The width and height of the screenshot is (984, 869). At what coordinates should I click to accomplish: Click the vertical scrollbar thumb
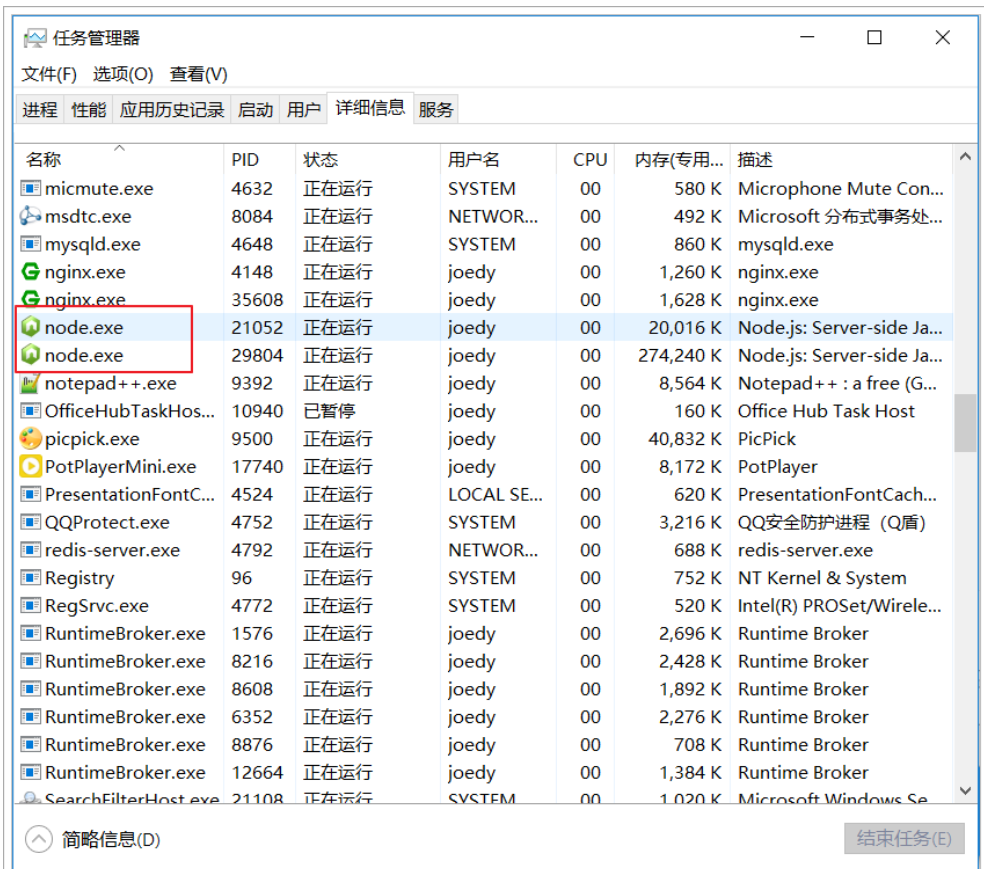(x=965, y=422)
